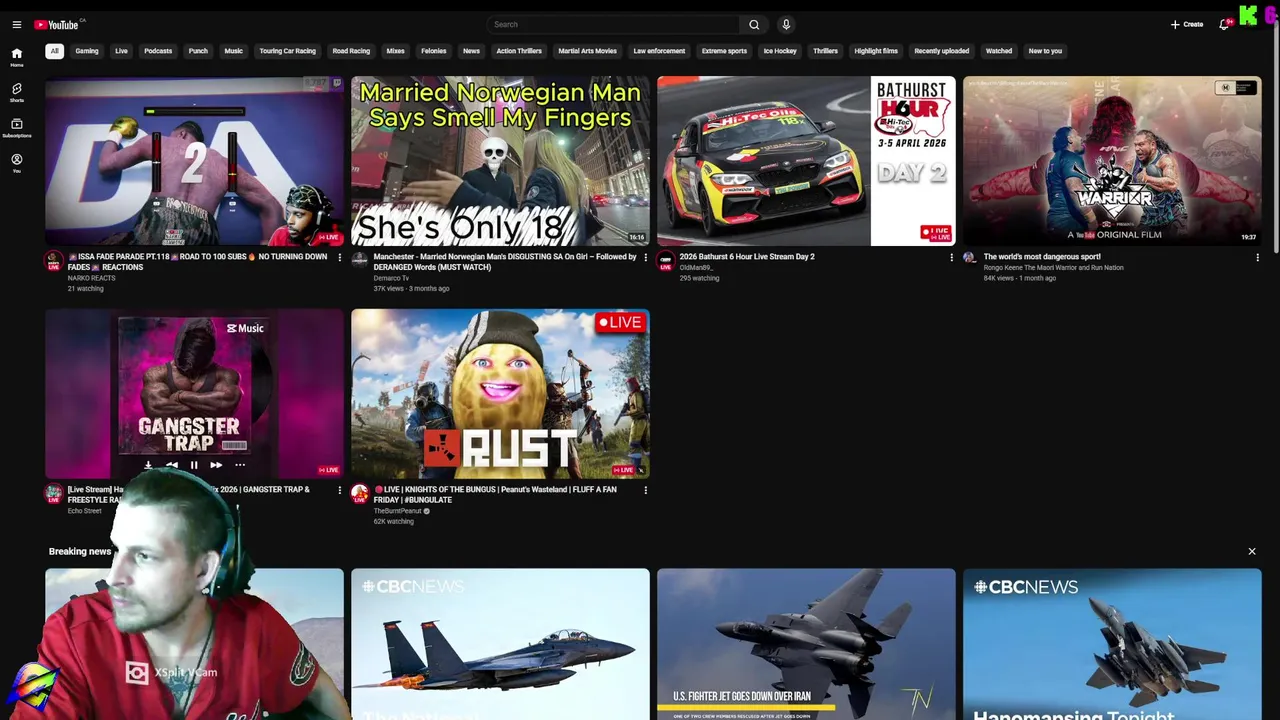Open Gangster Trap music thumbnail
Image resolution: width=1280 pixels, height=720 pixels.
pos(194,393)
